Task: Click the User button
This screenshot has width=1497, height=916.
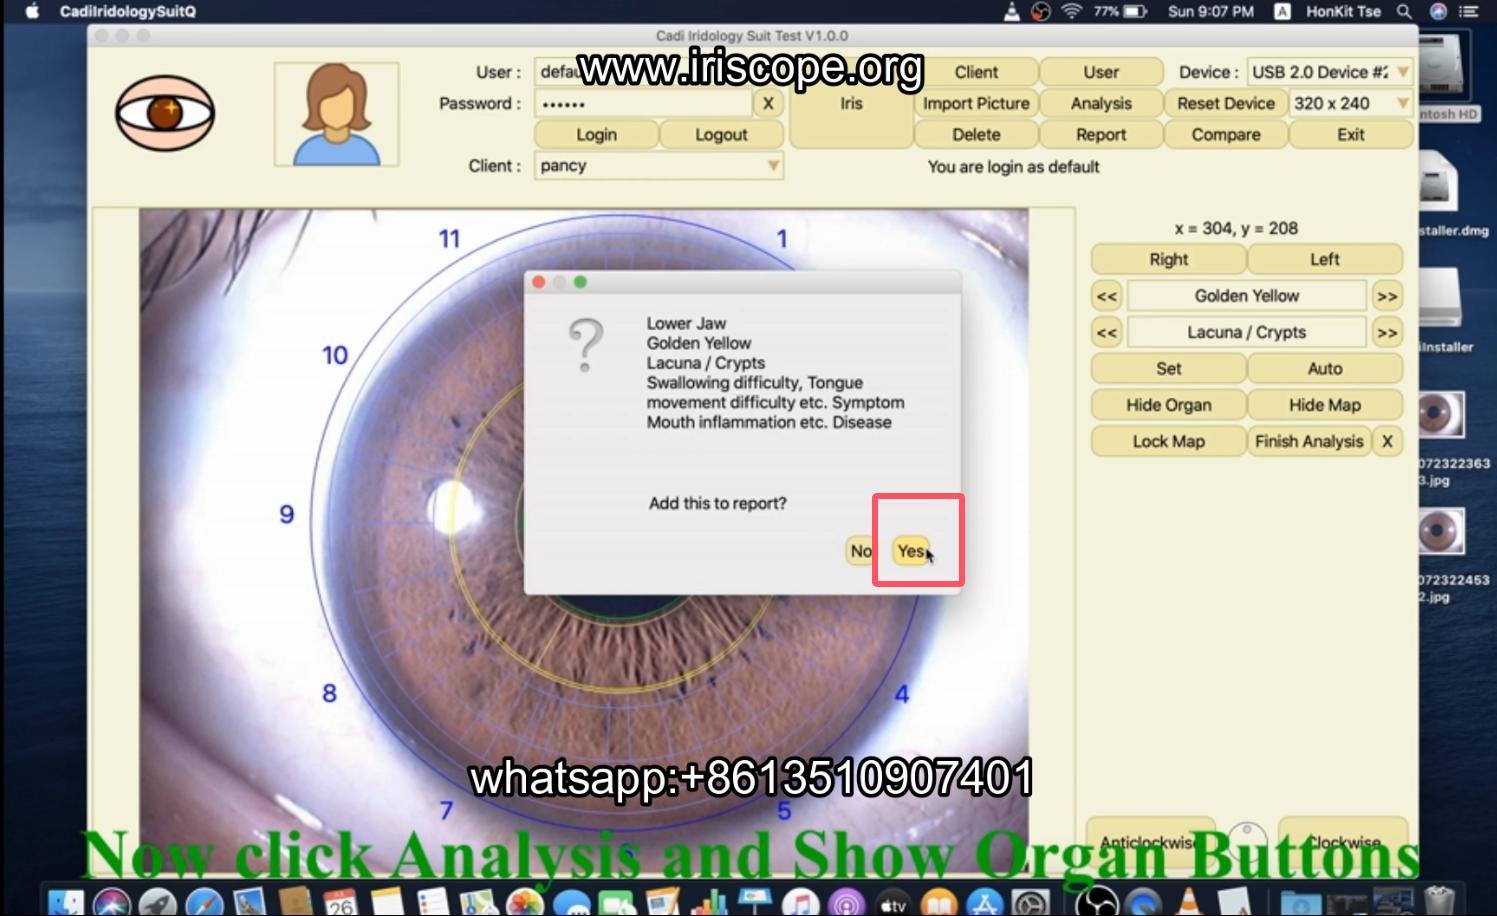Action: 1101,72
